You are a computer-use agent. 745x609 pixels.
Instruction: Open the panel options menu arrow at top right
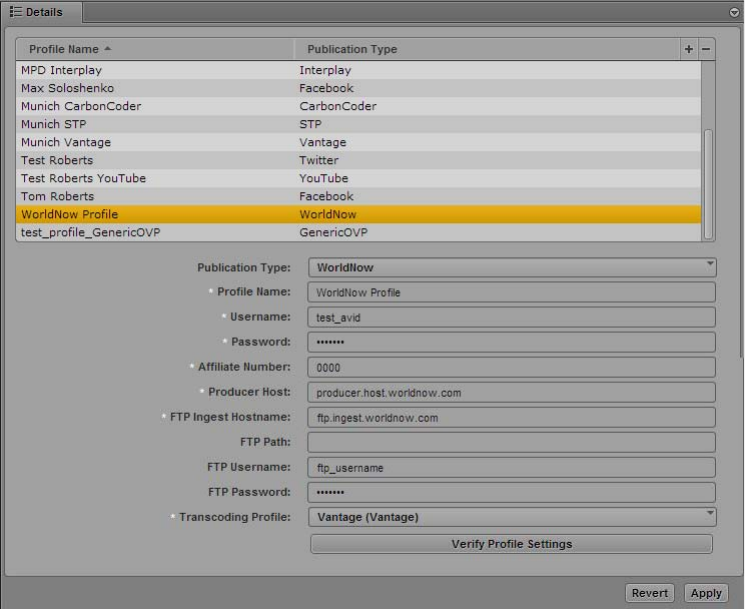pos(734,12)
